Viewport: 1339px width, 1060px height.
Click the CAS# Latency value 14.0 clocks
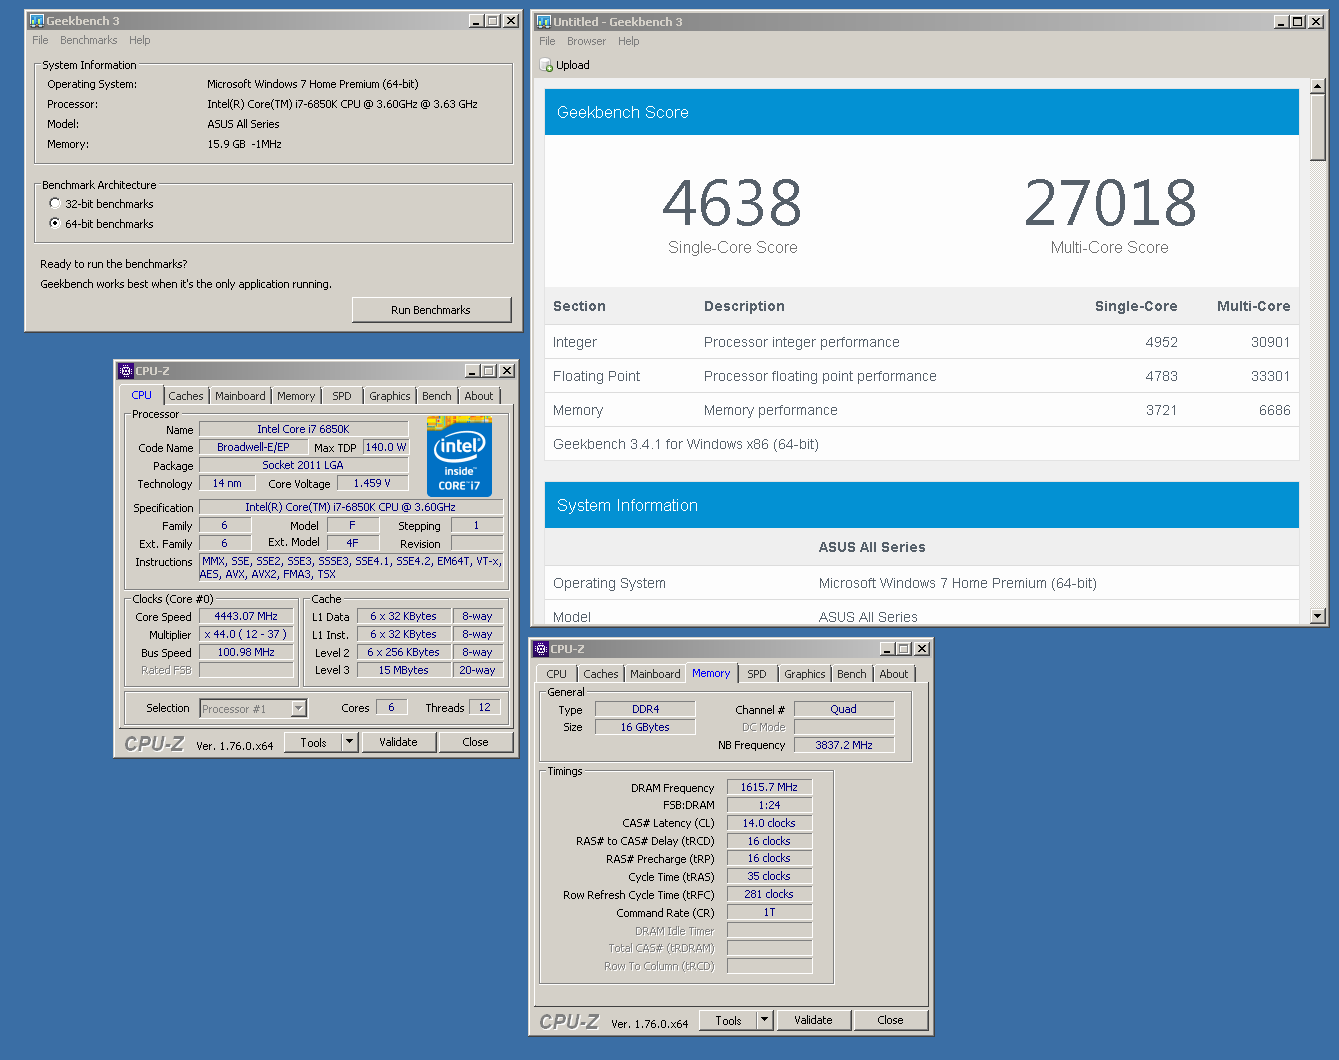(x=769, y=823)
